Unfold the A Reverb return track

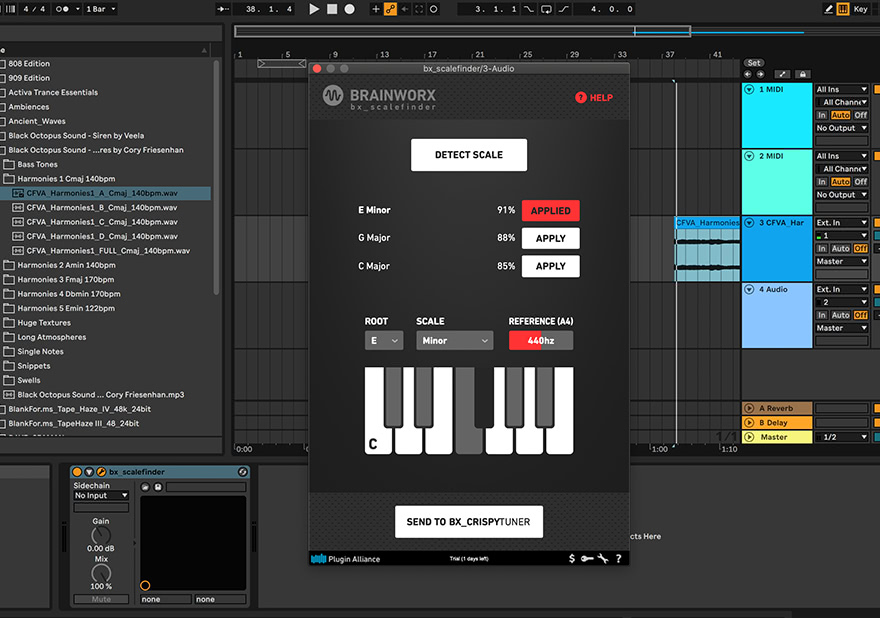pyautogui.click(x=749, y=408)
